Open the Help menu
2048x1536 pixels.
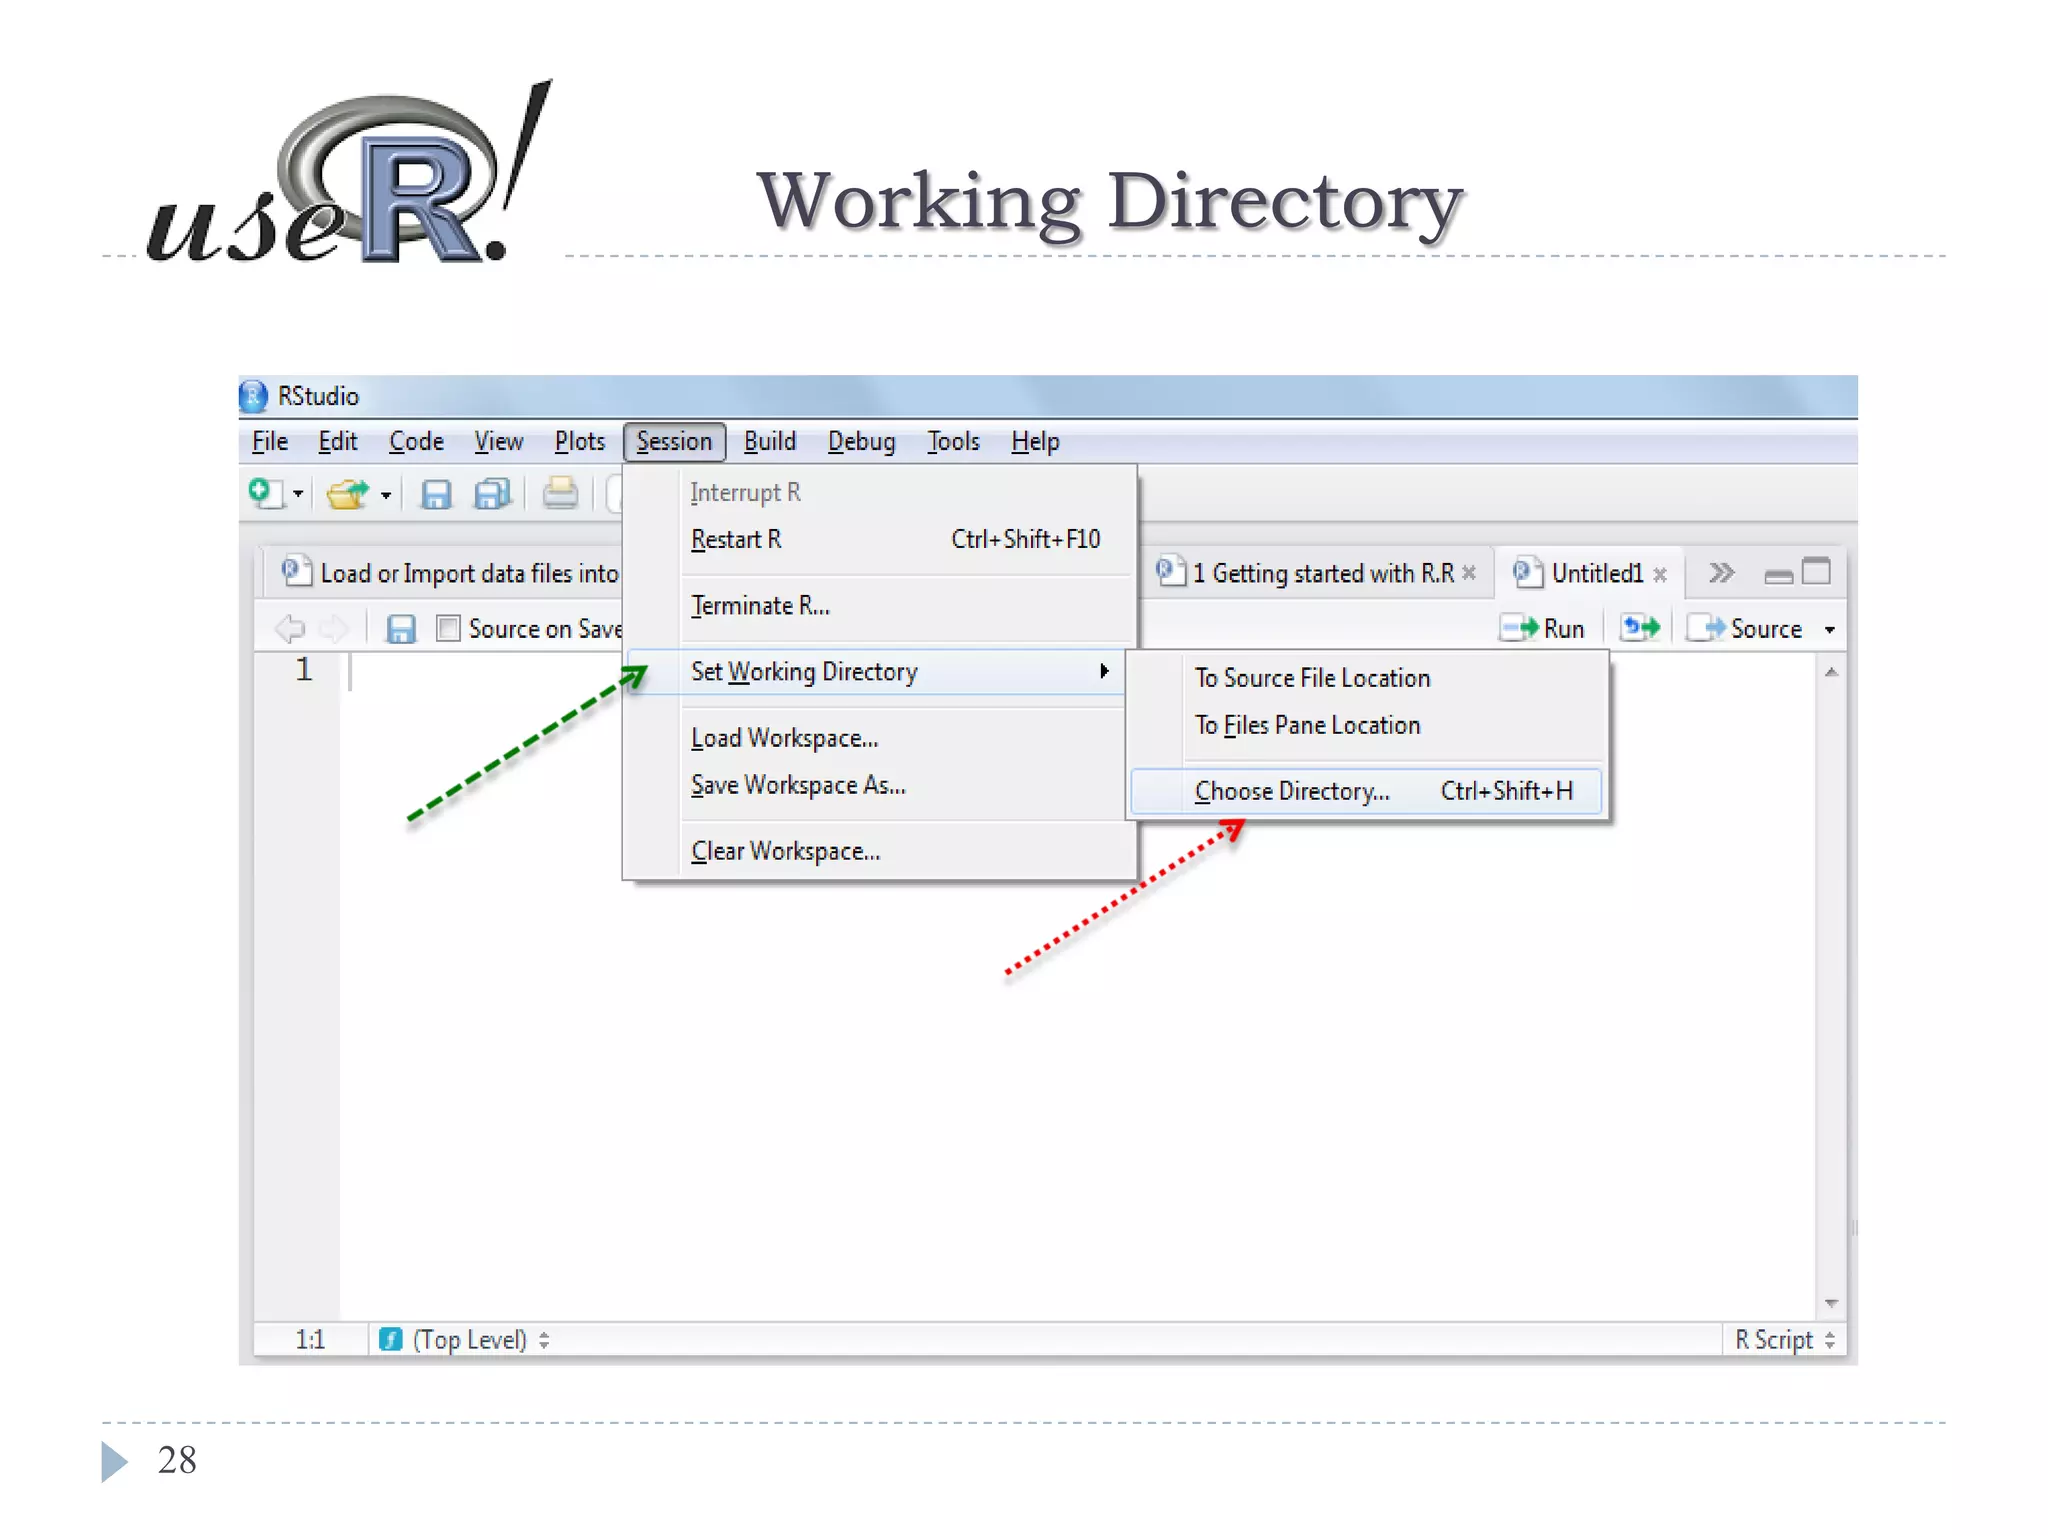(x=1035, y=441)
